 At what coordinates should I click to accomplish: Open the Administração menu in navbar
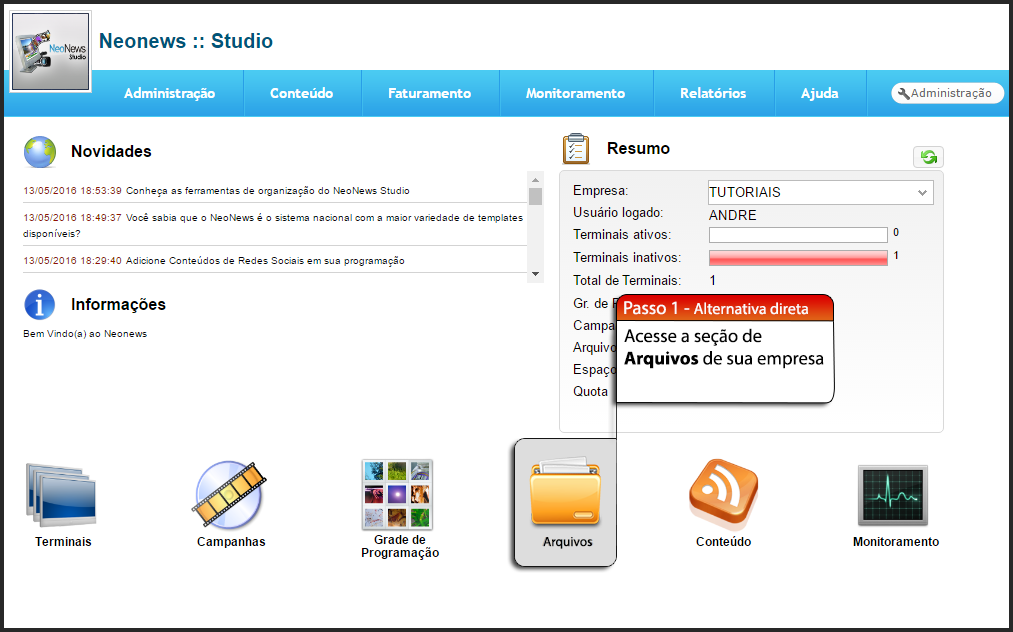(169, 93)
